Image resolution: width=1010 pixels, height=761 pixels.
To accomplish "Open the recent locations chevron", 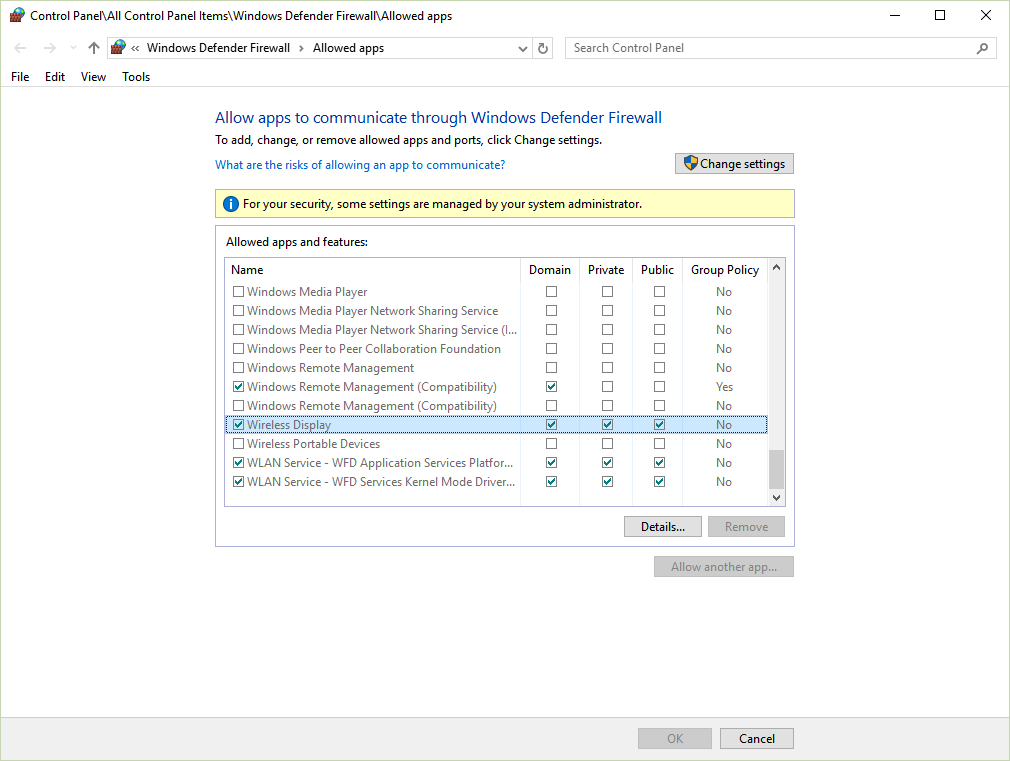I will pyautogui.click(x=73, y=48).
